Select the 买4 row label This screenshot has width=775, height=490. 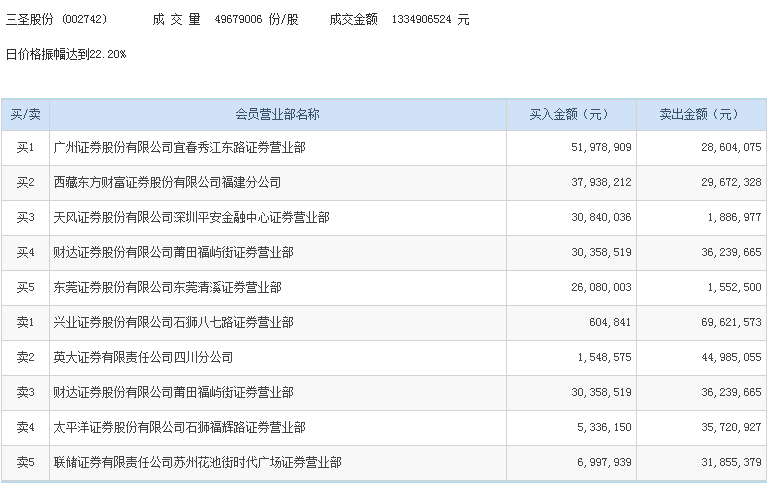point(25,253)
